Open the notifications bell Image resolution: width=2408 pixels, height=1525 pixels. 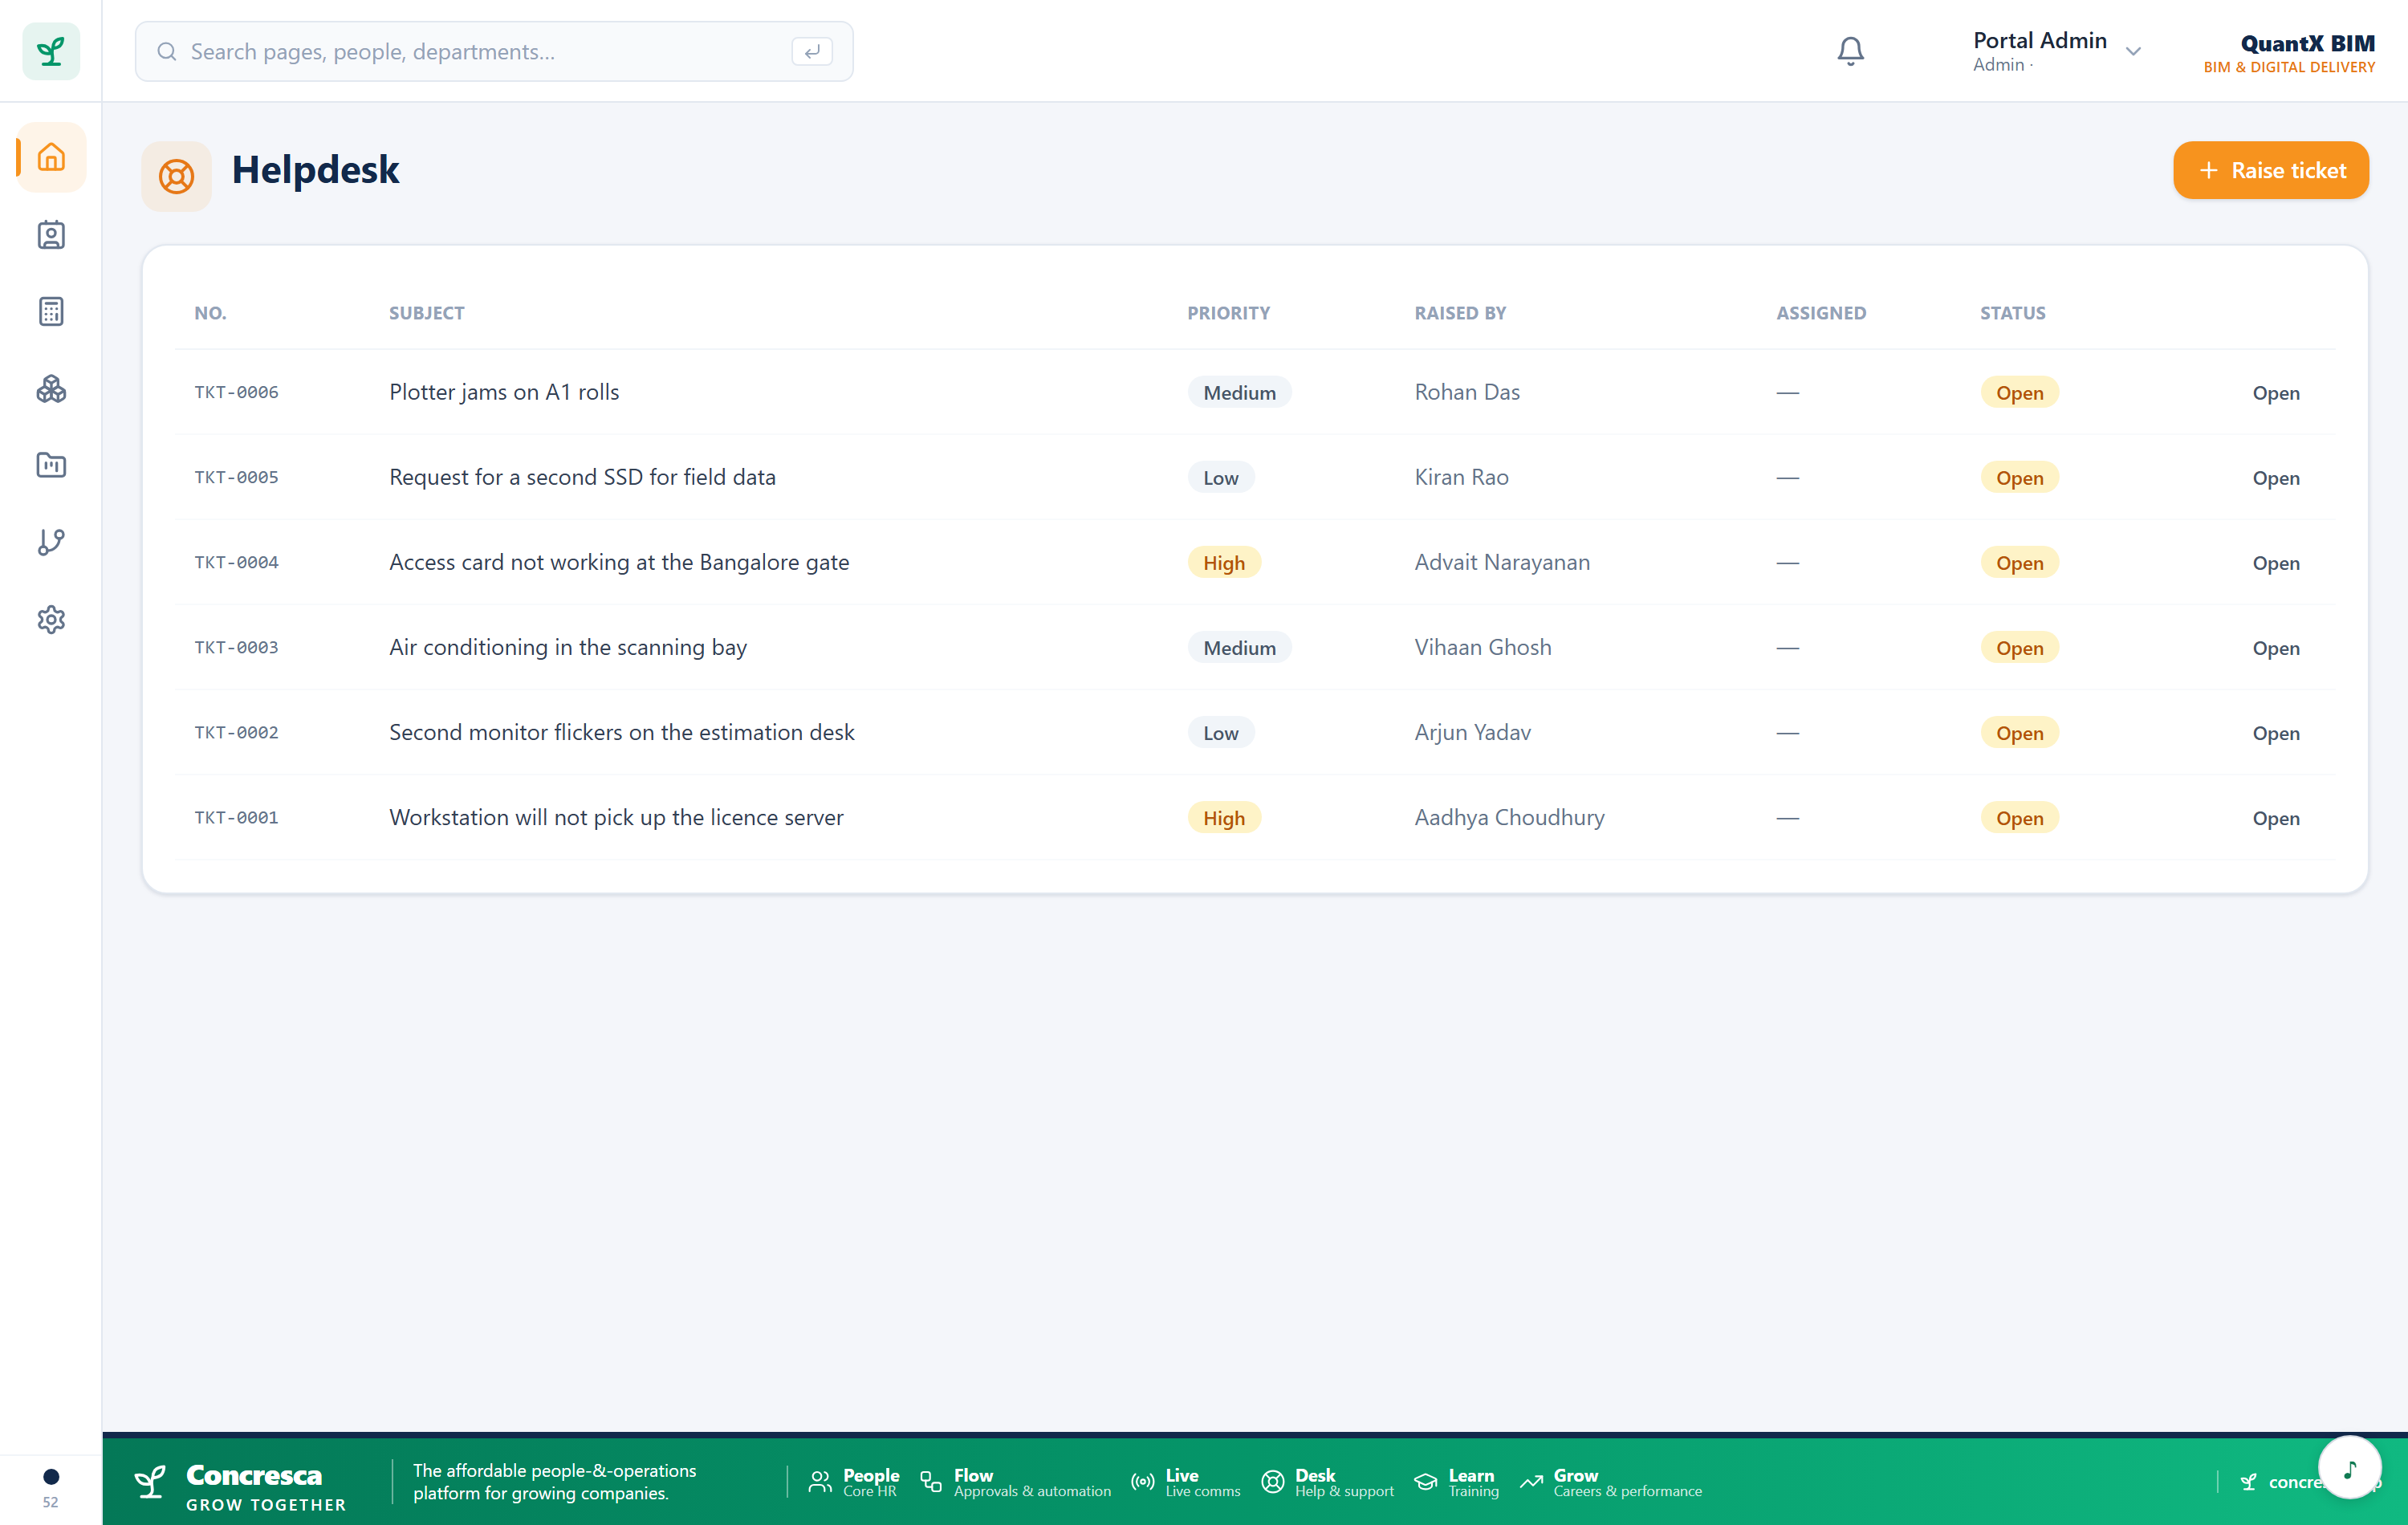[x=1850, y=51]
